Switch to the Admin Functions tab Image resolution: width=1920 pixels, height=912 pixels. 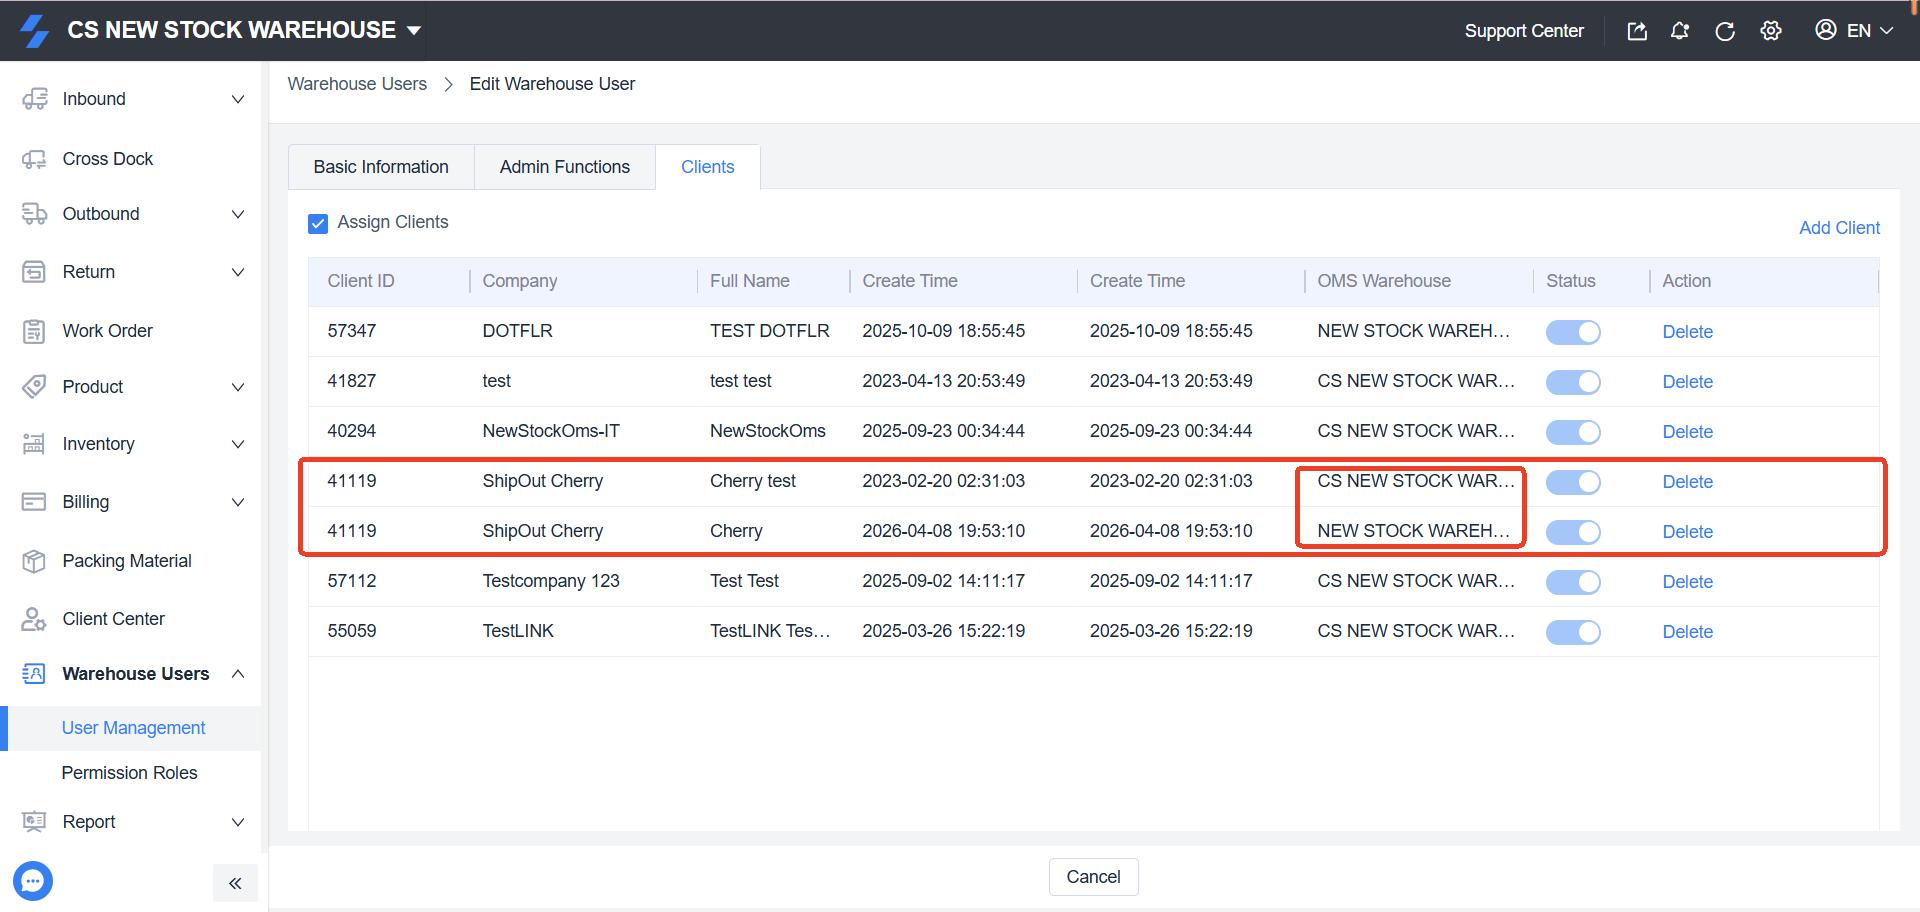tap(565, 167)
